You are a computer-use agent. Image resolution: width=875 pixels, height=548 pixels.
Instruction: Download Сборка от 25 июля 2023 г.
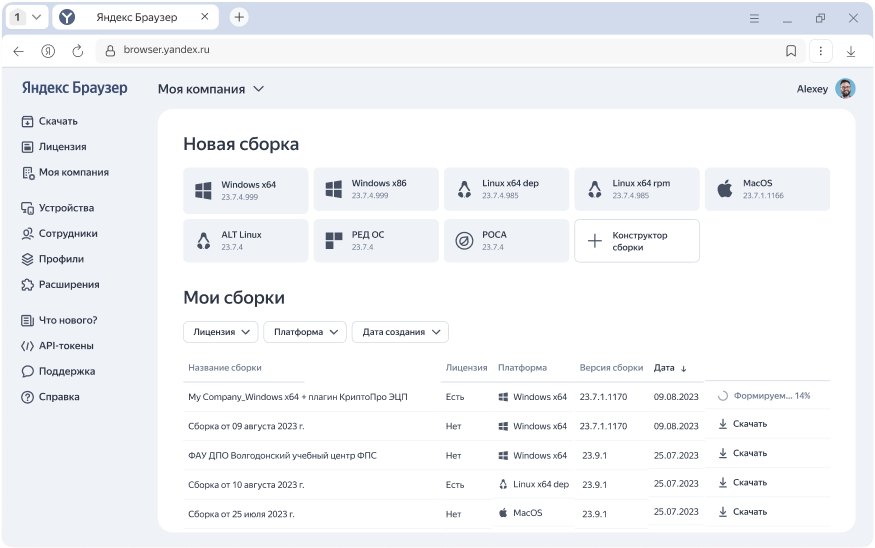pyautogui.click(x=743, y=512)
